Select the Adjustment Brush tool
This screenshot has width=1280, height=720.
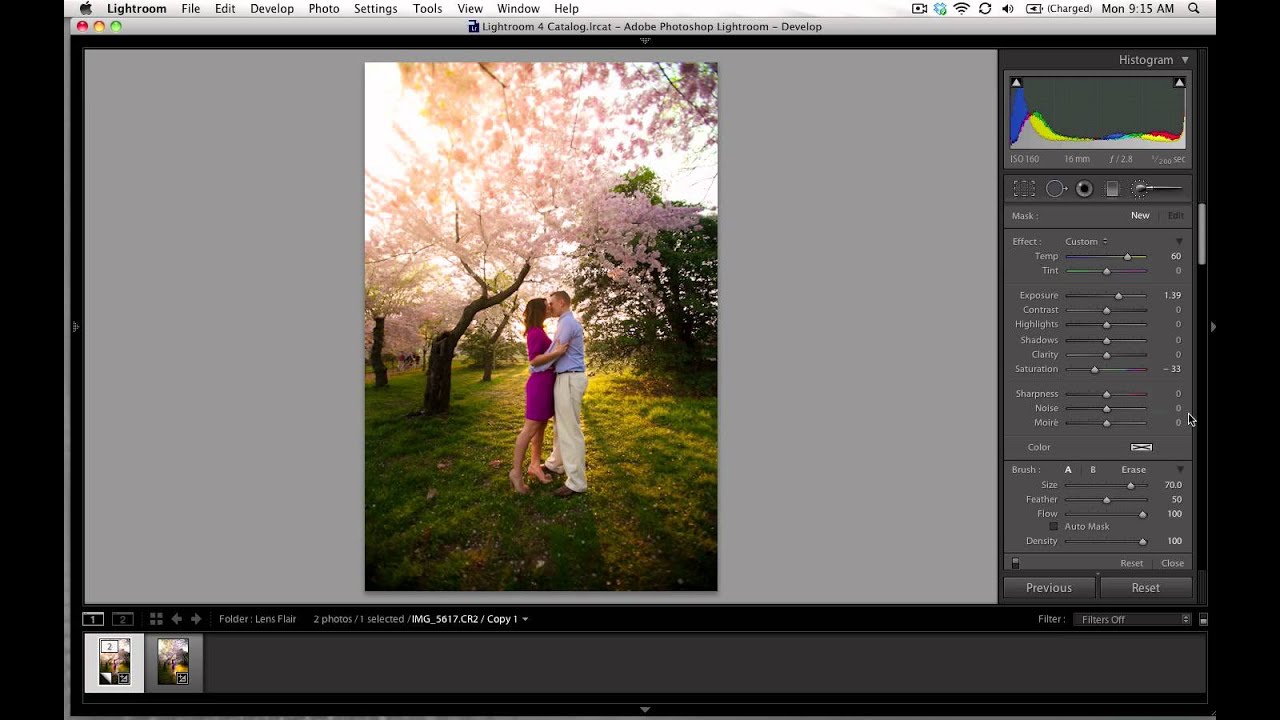(x=1158, y=188)
